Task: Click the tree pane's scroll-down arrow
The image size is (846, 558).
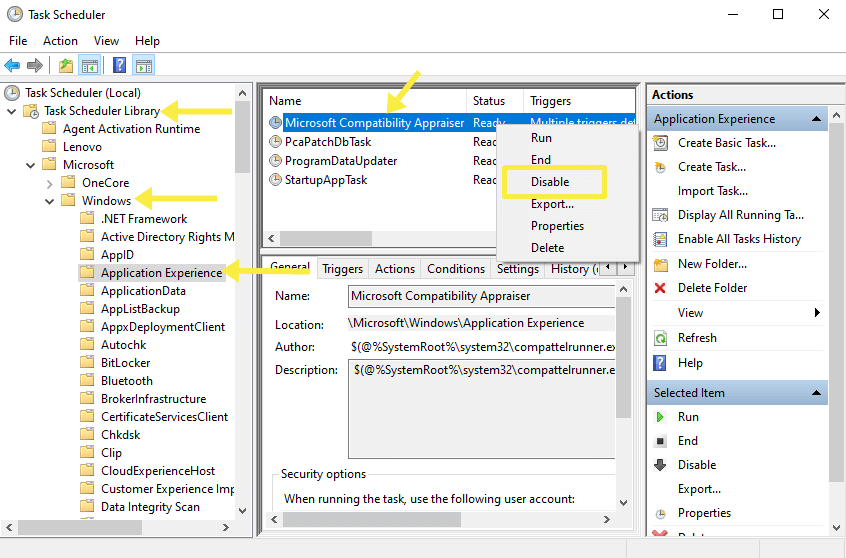Action: click(242, 511)
